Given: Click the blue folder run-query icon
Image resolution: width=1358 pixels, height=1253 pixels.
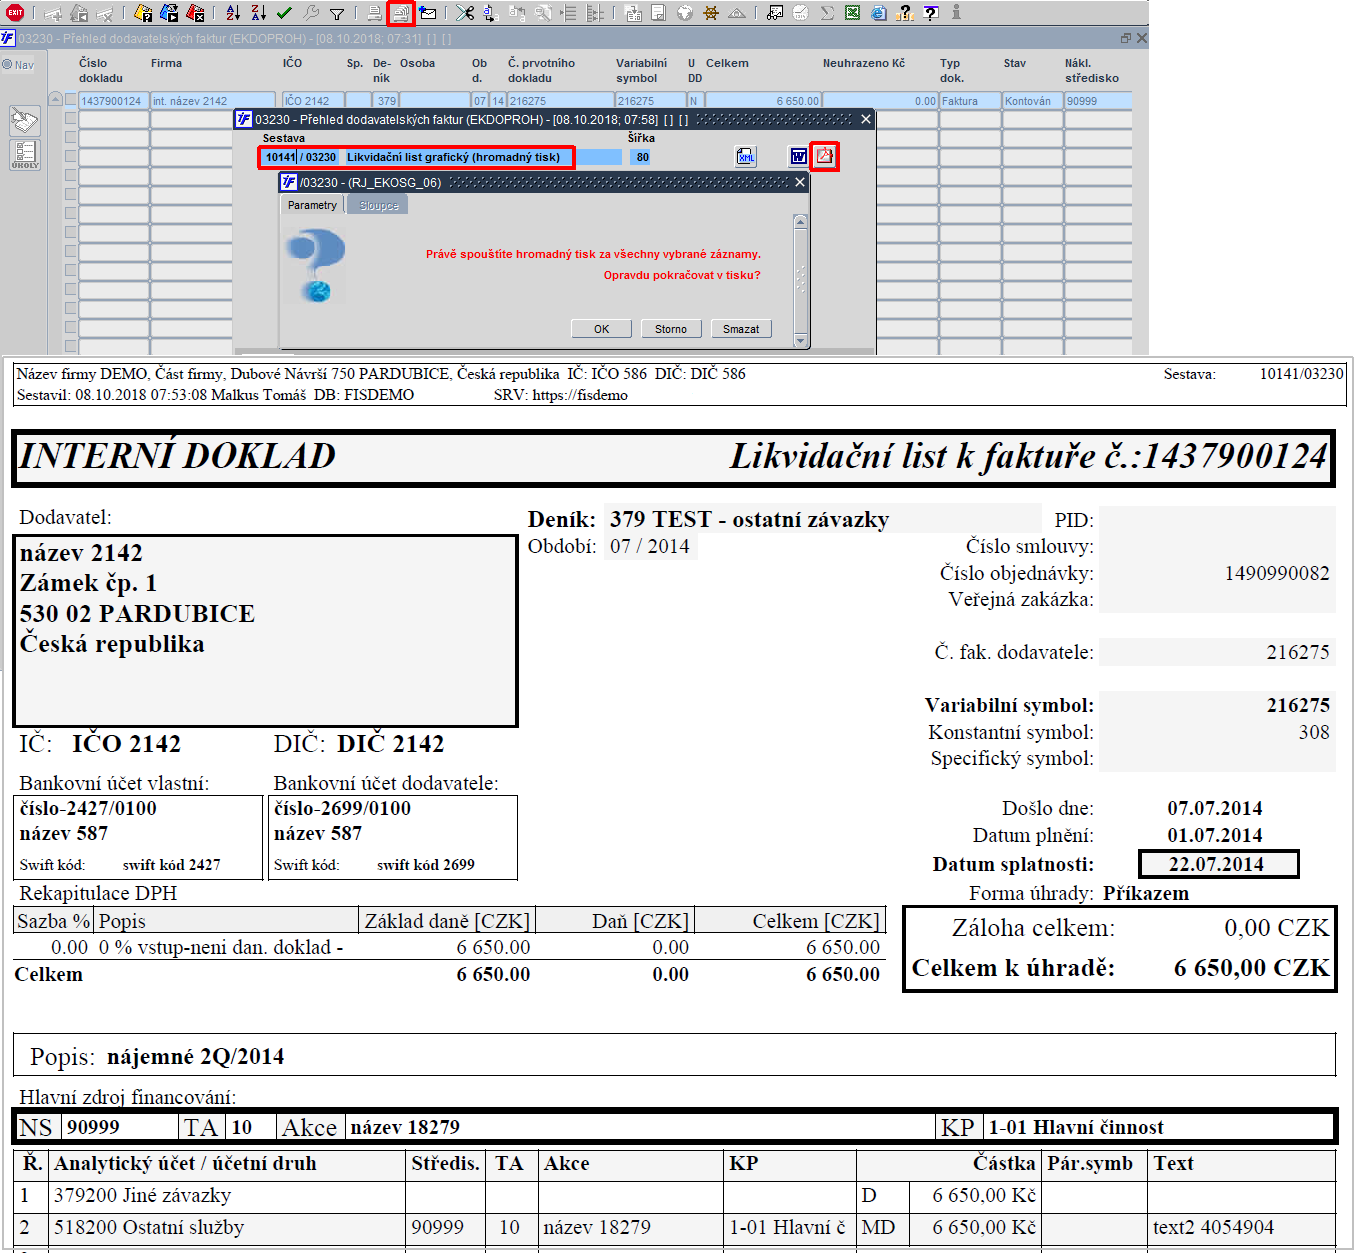Looking at the screenshot, I should click(169, 13).
